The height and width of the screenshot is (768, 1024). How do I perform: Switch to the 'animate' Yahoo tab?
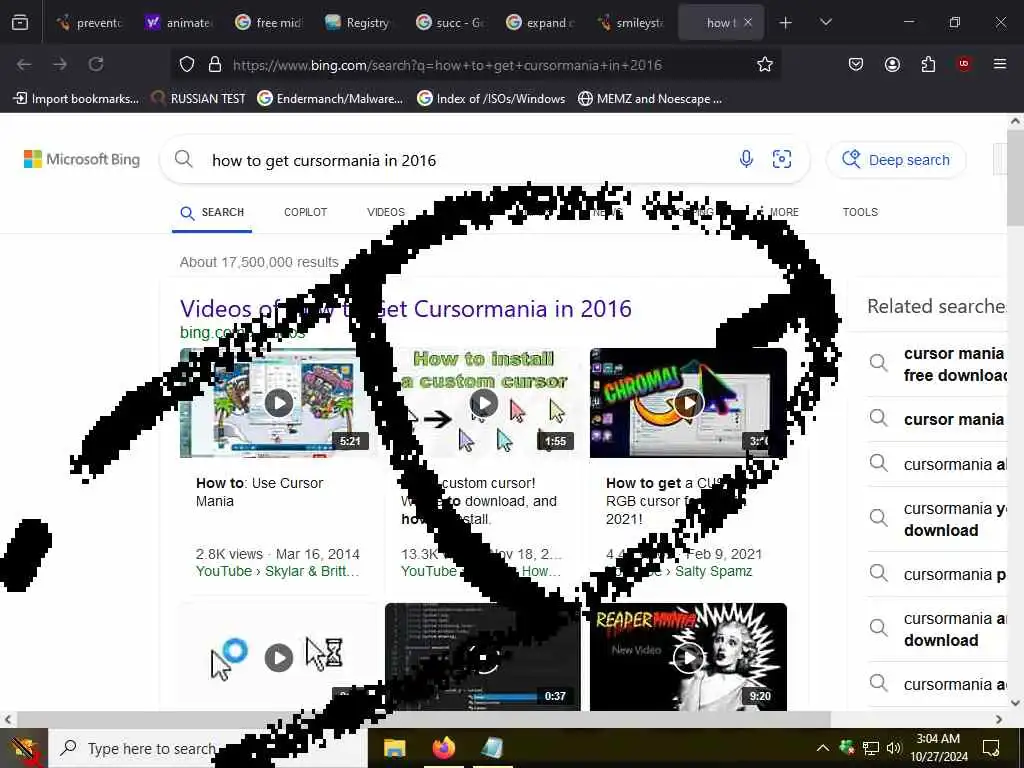[179, 23]
